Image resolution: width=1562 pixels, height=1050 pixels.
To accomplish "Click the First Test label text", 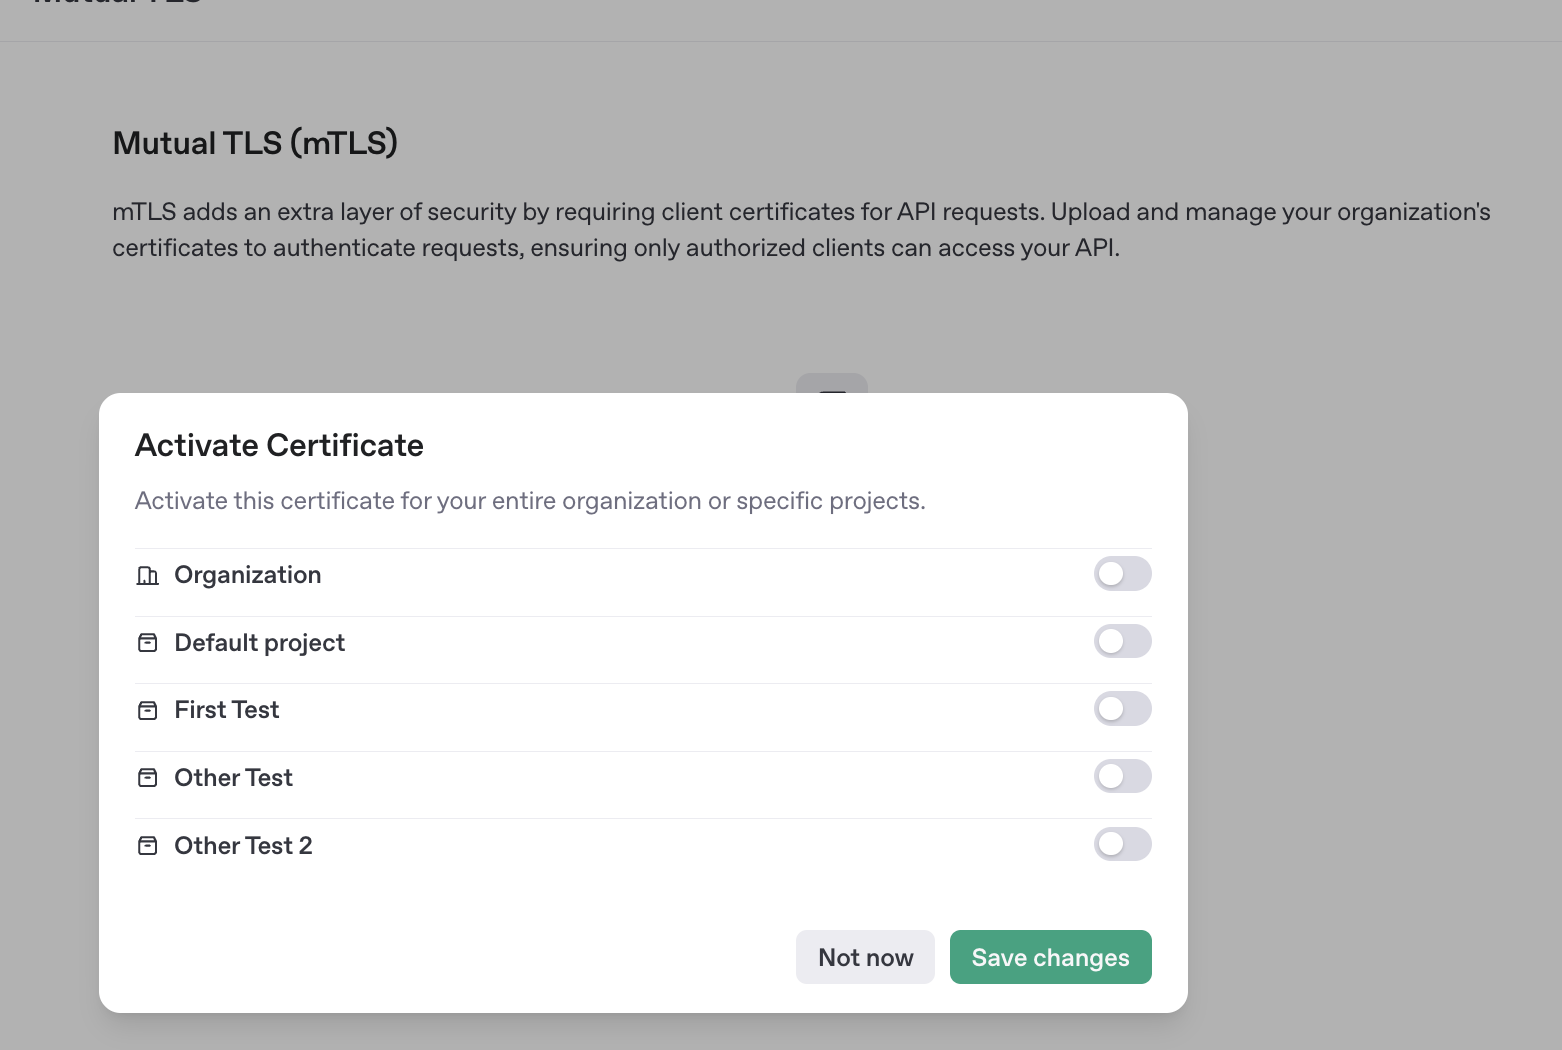I will click(x=227, y=710).
